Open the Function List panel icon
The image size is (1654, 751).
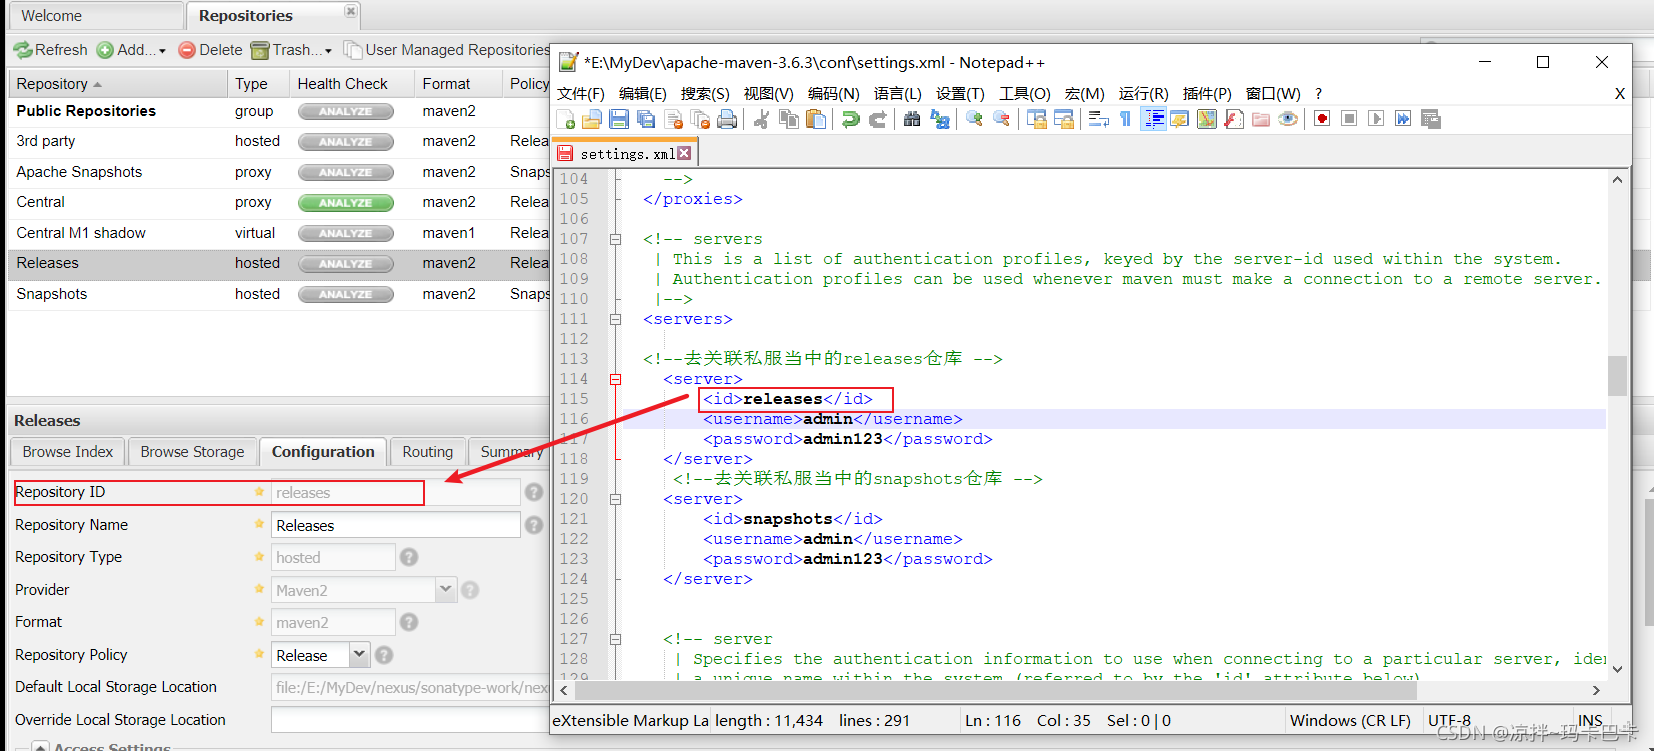[x=1234, y=119]
